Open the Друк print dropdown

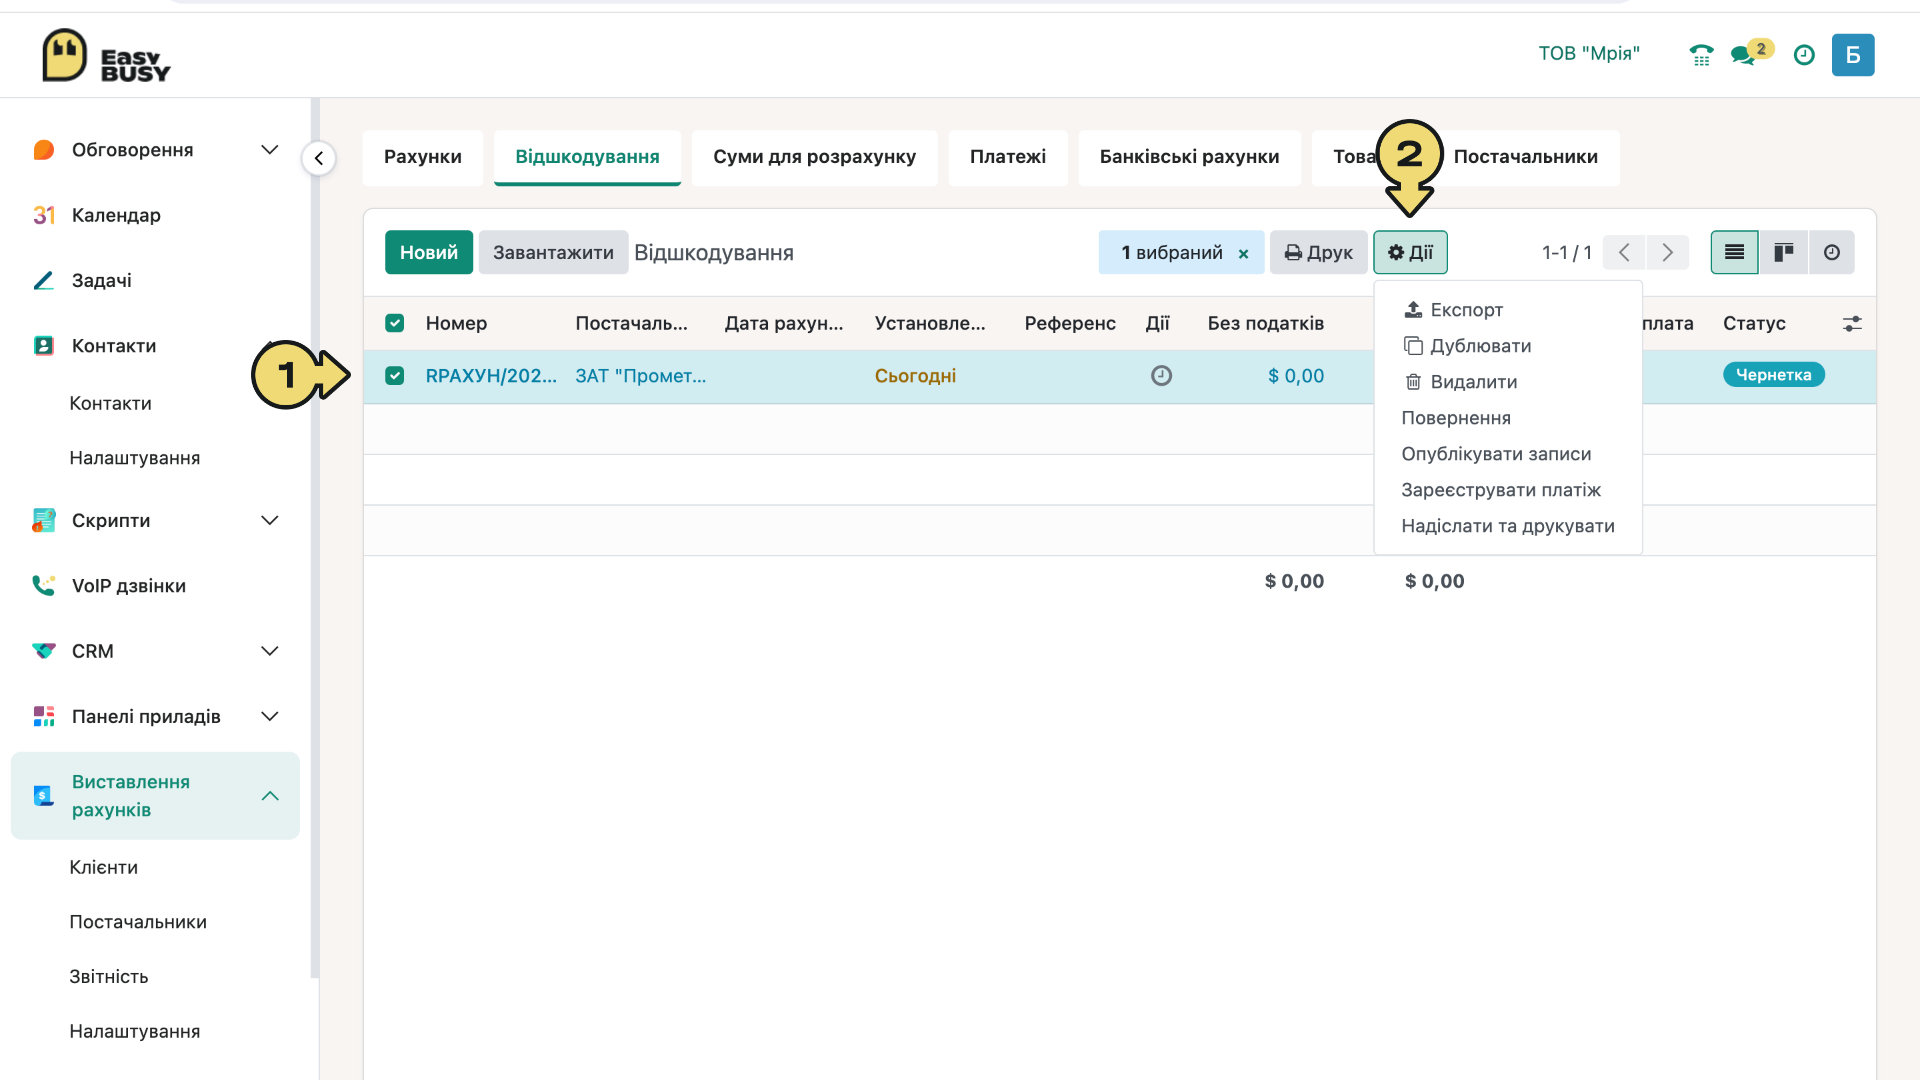[x=1318, y=252]
